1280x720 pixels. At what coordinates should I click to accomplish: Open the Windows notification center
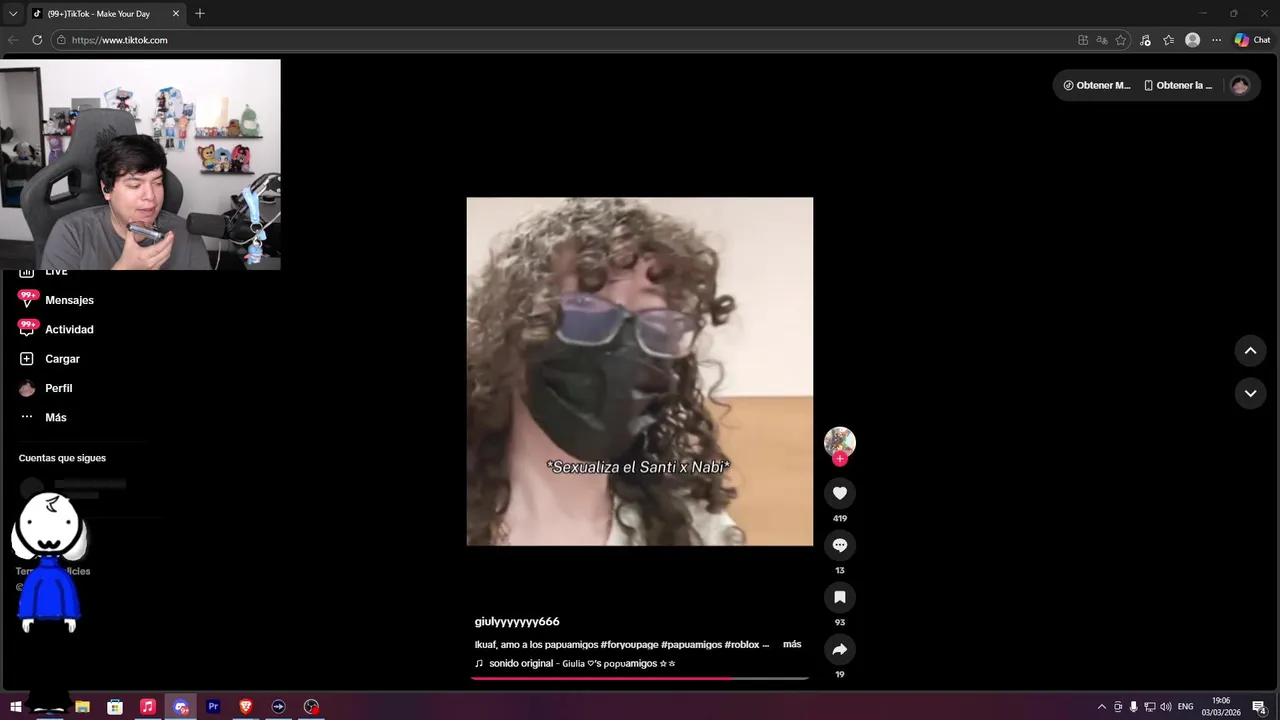(x=1260, y=707)
